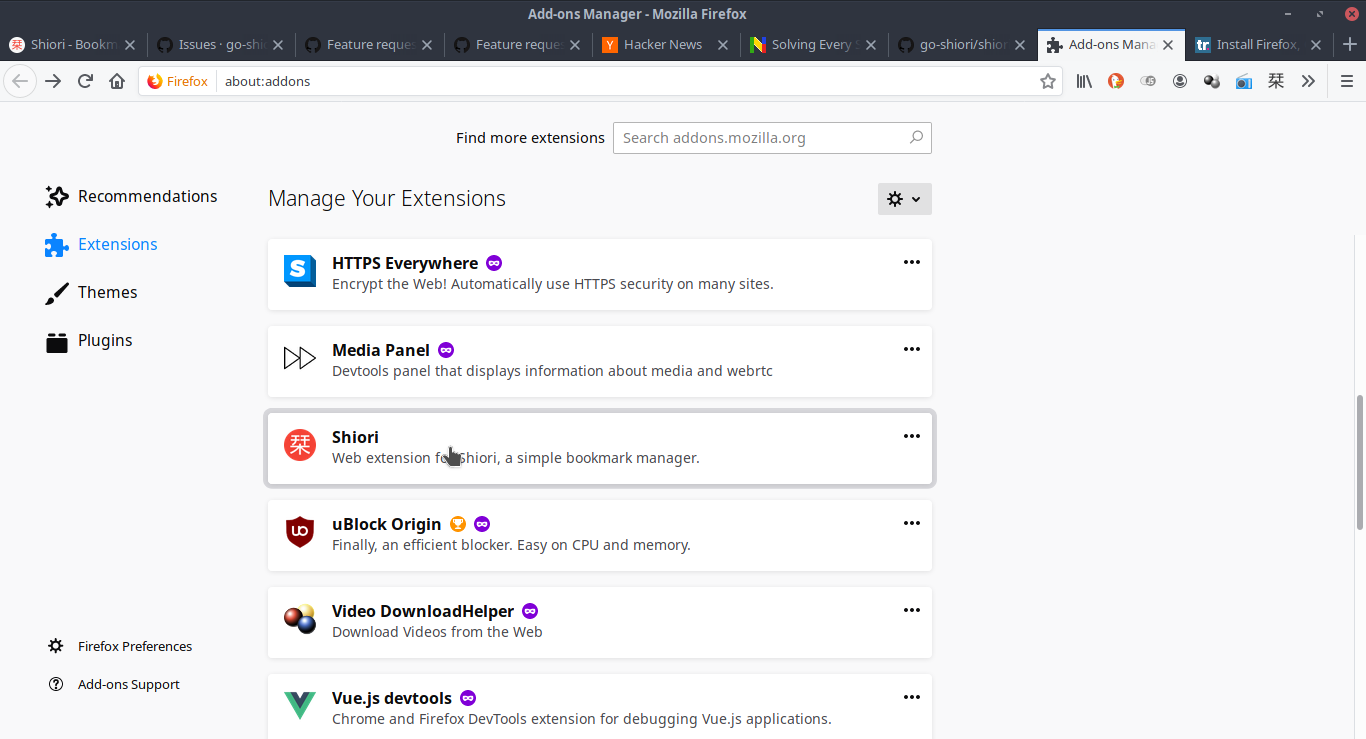This screenshot has width=1366, height=739.
Task: Open the Firefox account icon
Action: pyautogui.click(x=1180, y=81)
